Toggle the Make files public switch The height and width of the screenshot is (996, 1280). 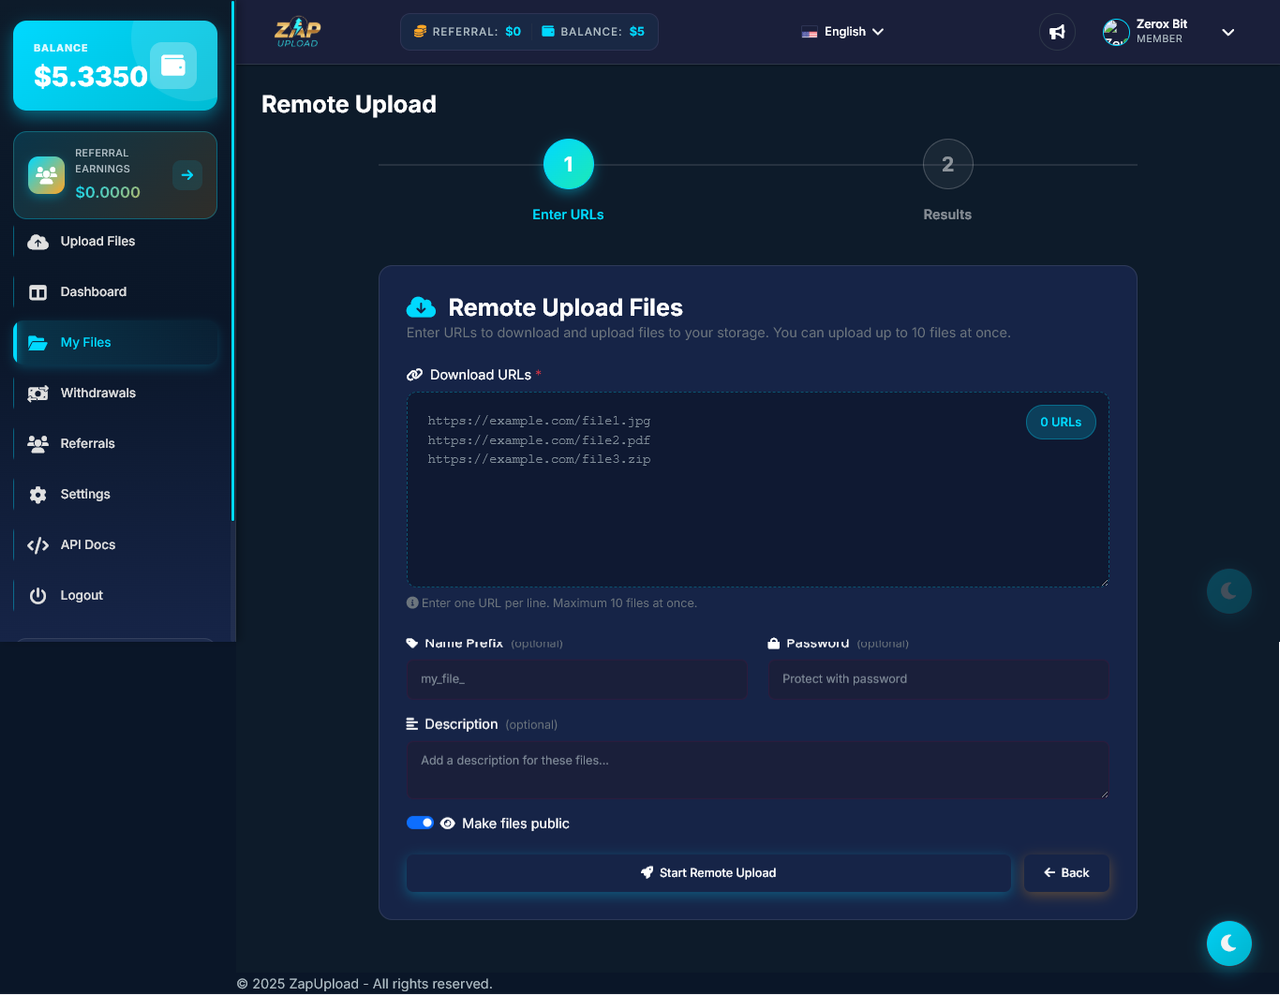click(x=420, y=823)
